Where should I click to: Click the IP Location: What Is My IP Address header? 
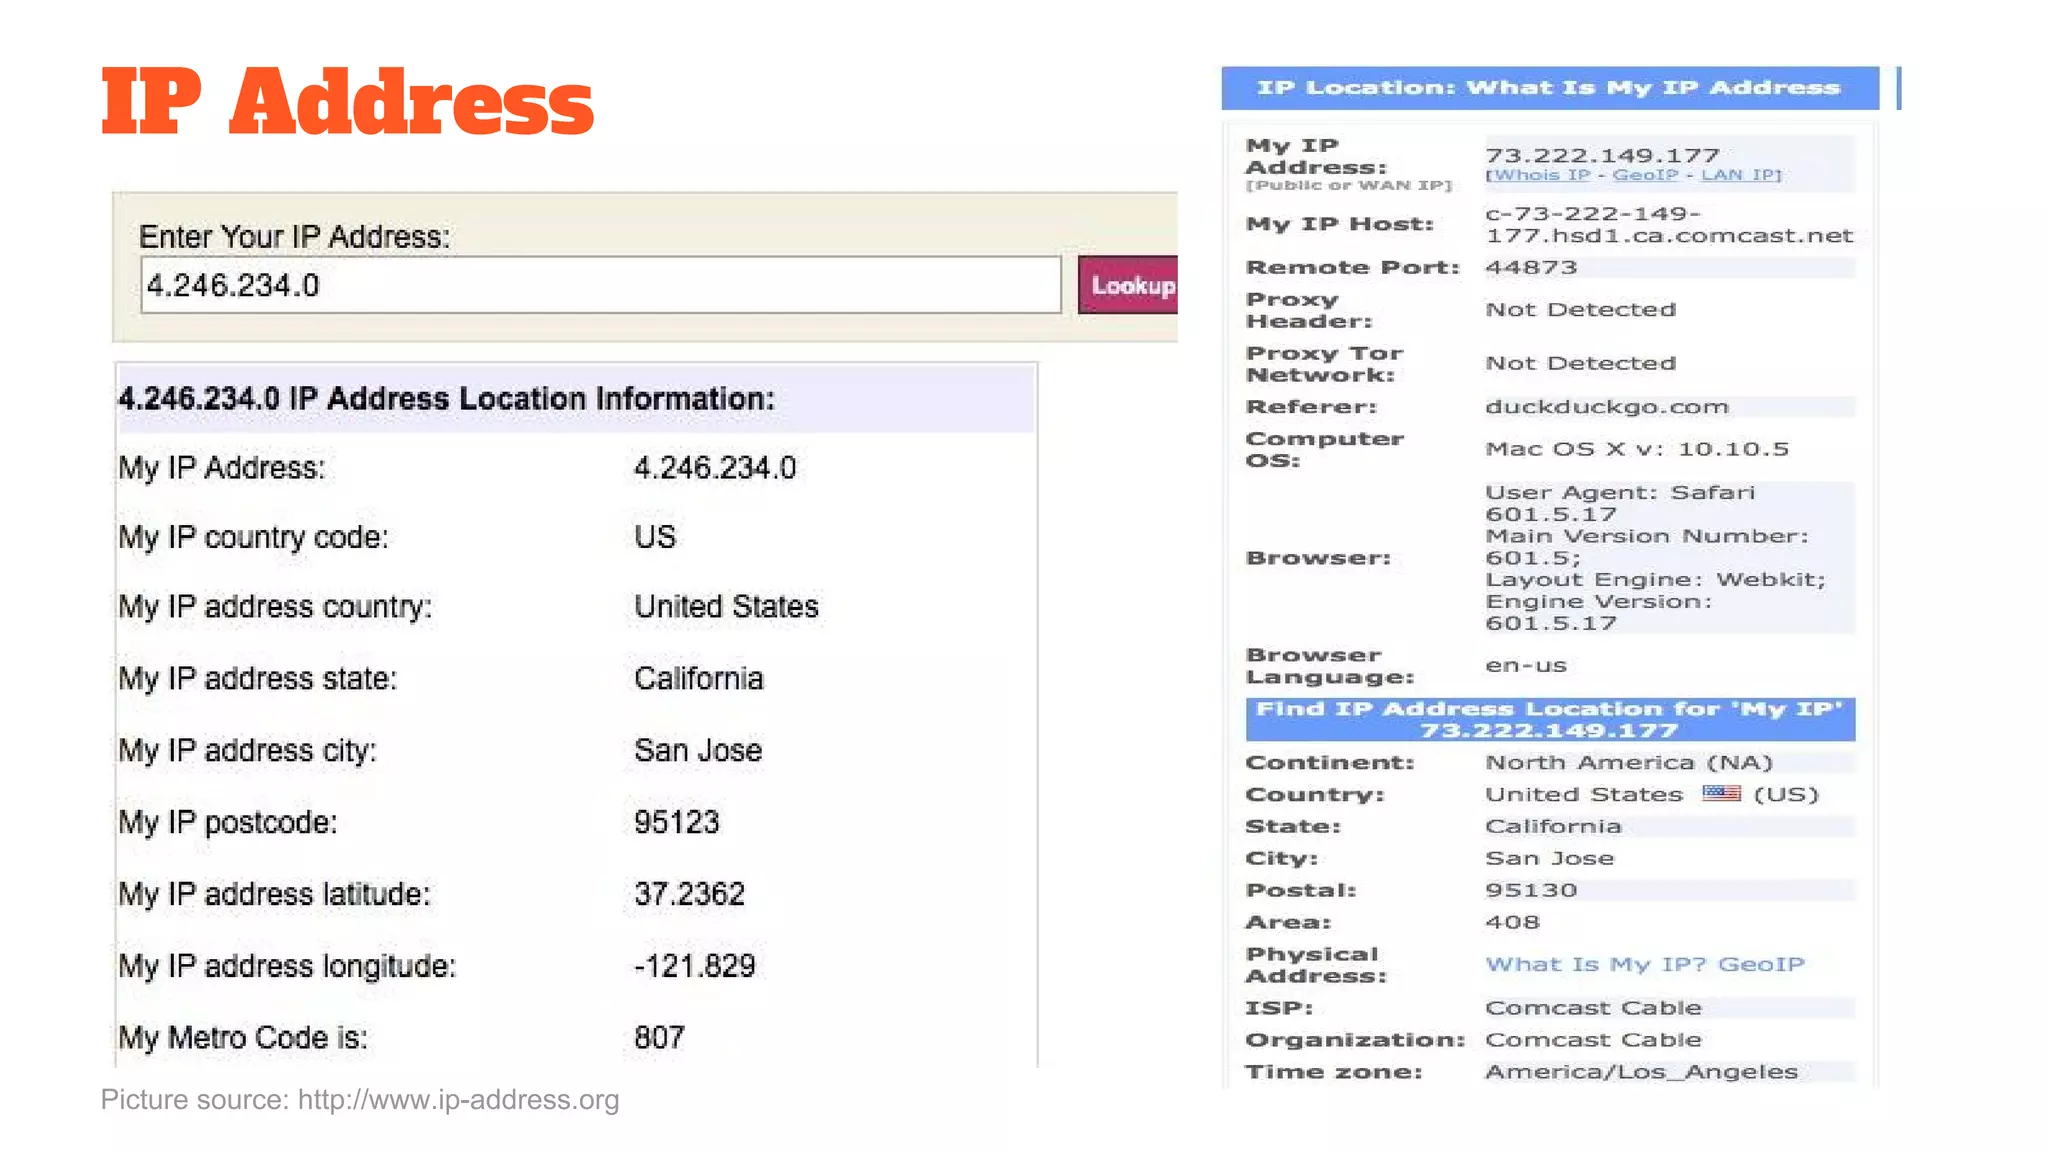[x=1548, y=88]
